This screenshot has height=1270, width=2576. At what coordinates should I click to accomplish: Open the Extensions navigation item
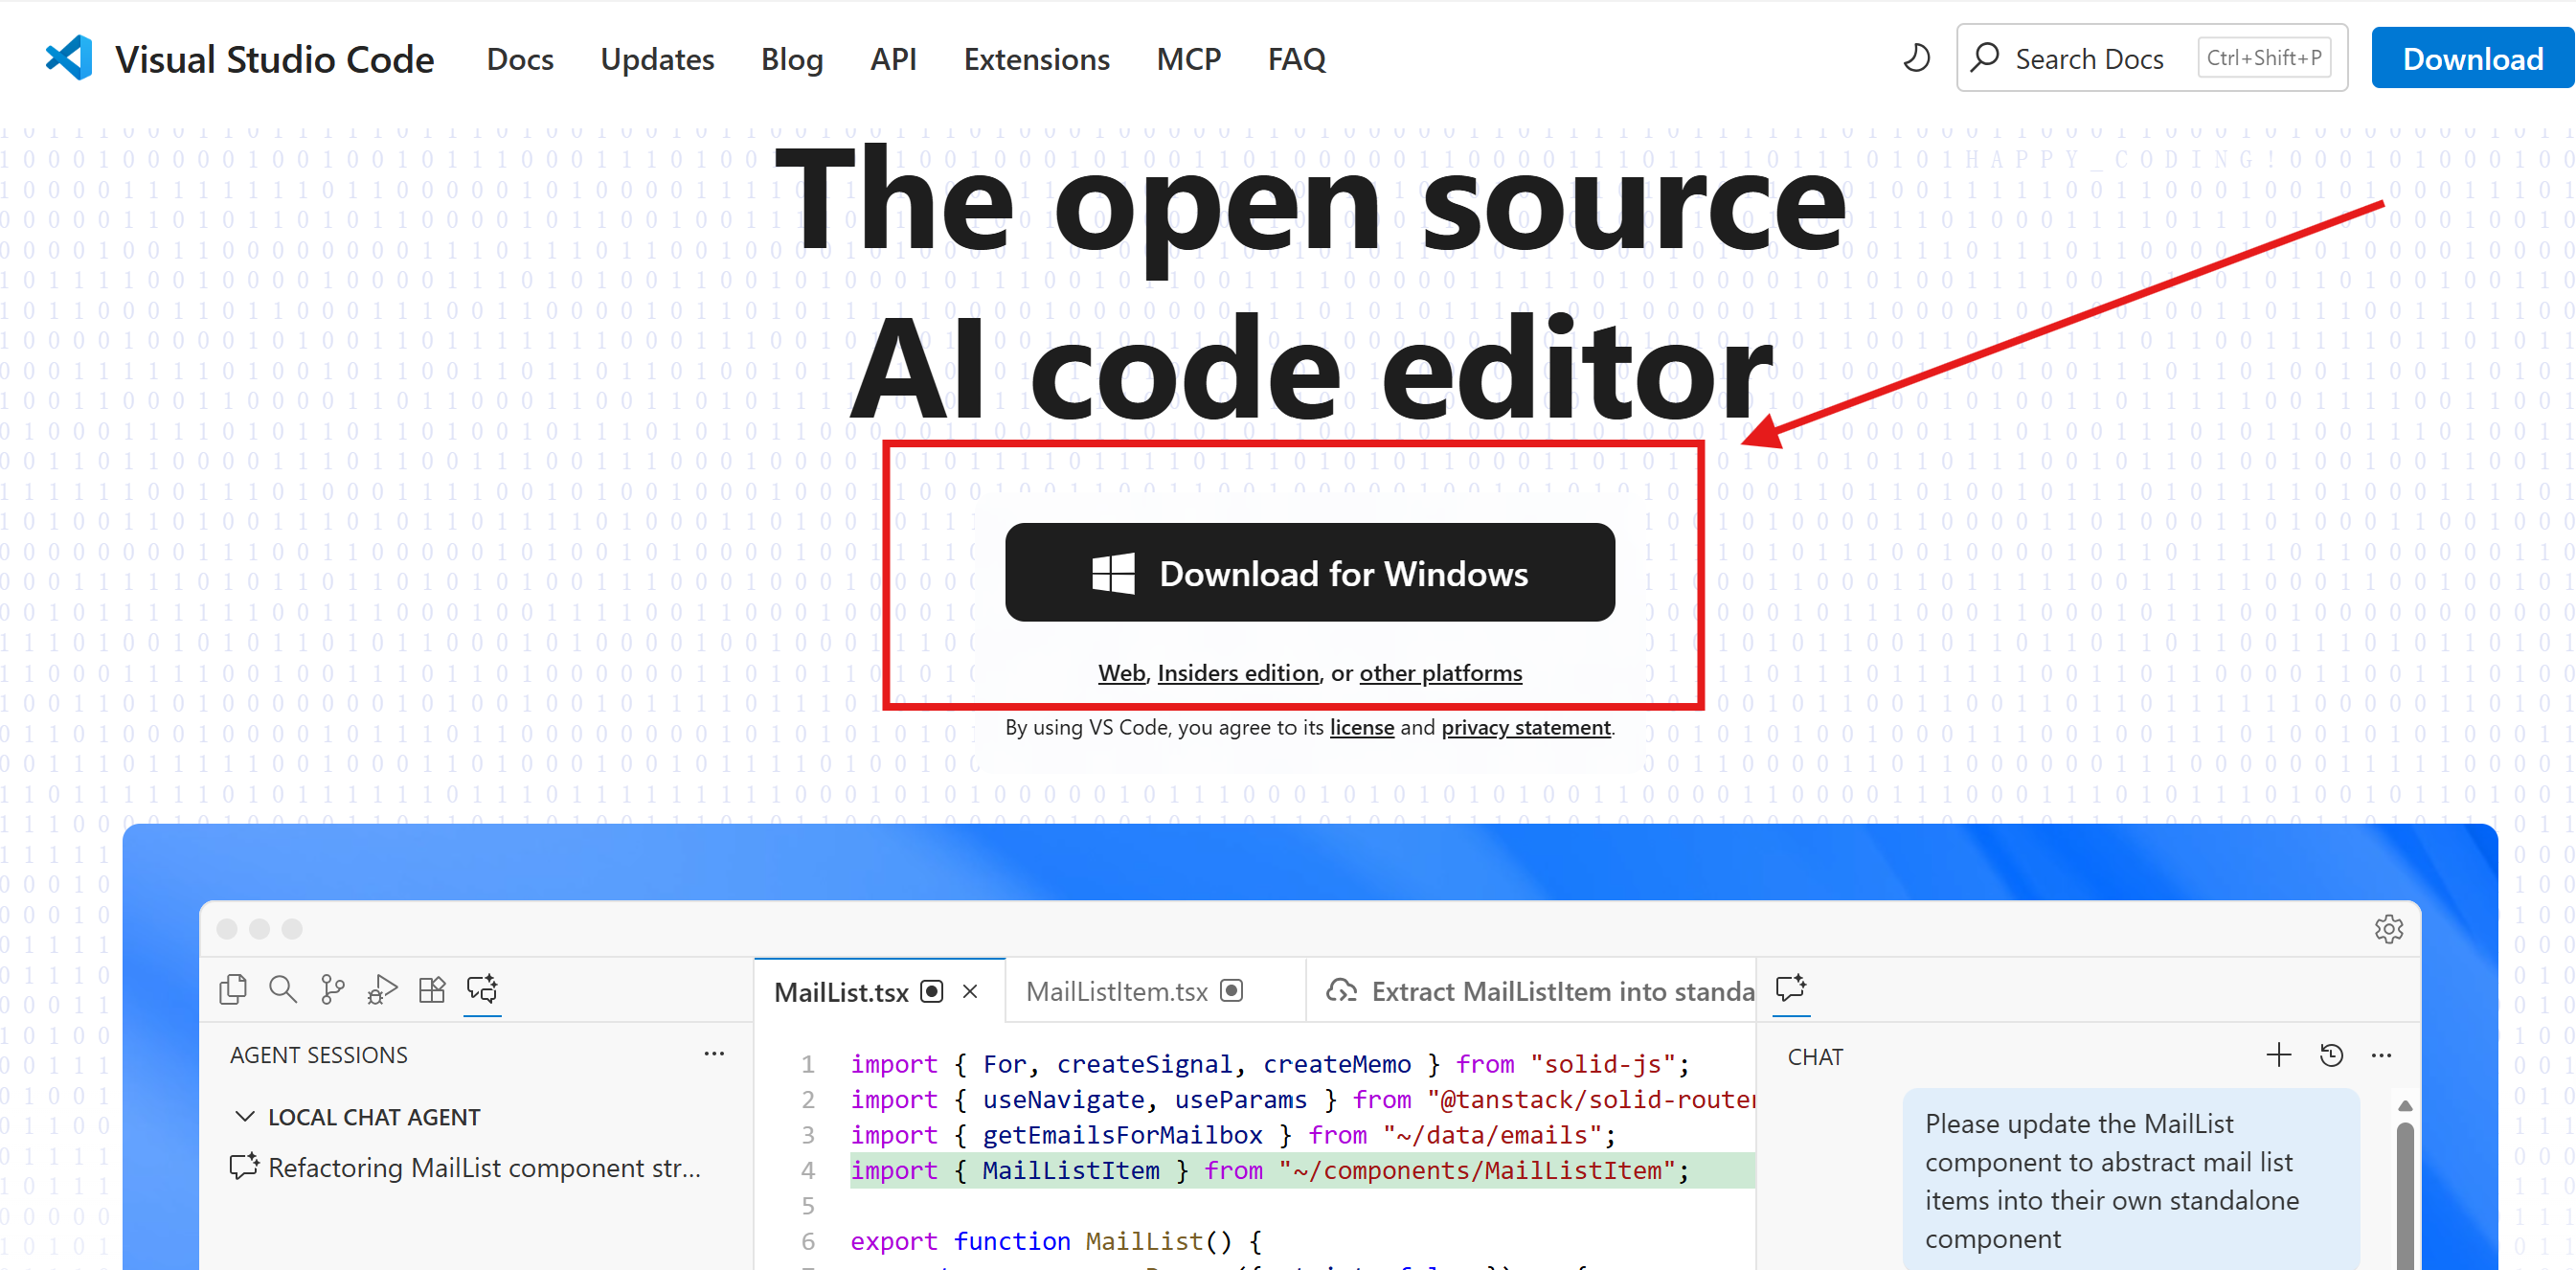pos(1036,59)
